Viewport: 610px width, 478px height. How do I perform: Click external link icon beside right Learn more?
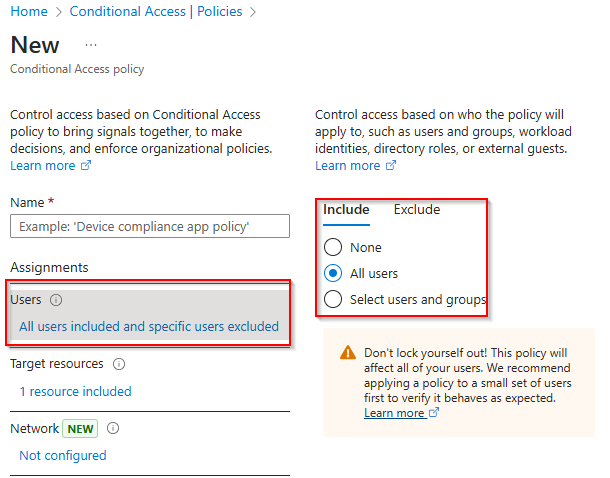[391, 166]
